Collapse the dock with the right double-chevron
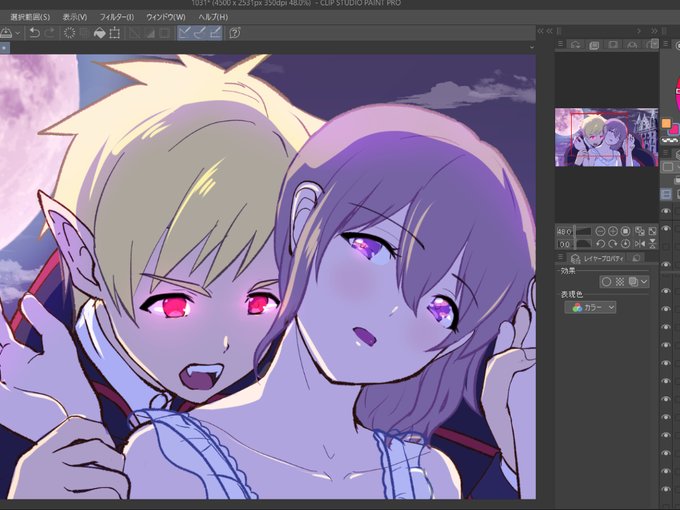 pyautogui.click(x=654, y=31)
